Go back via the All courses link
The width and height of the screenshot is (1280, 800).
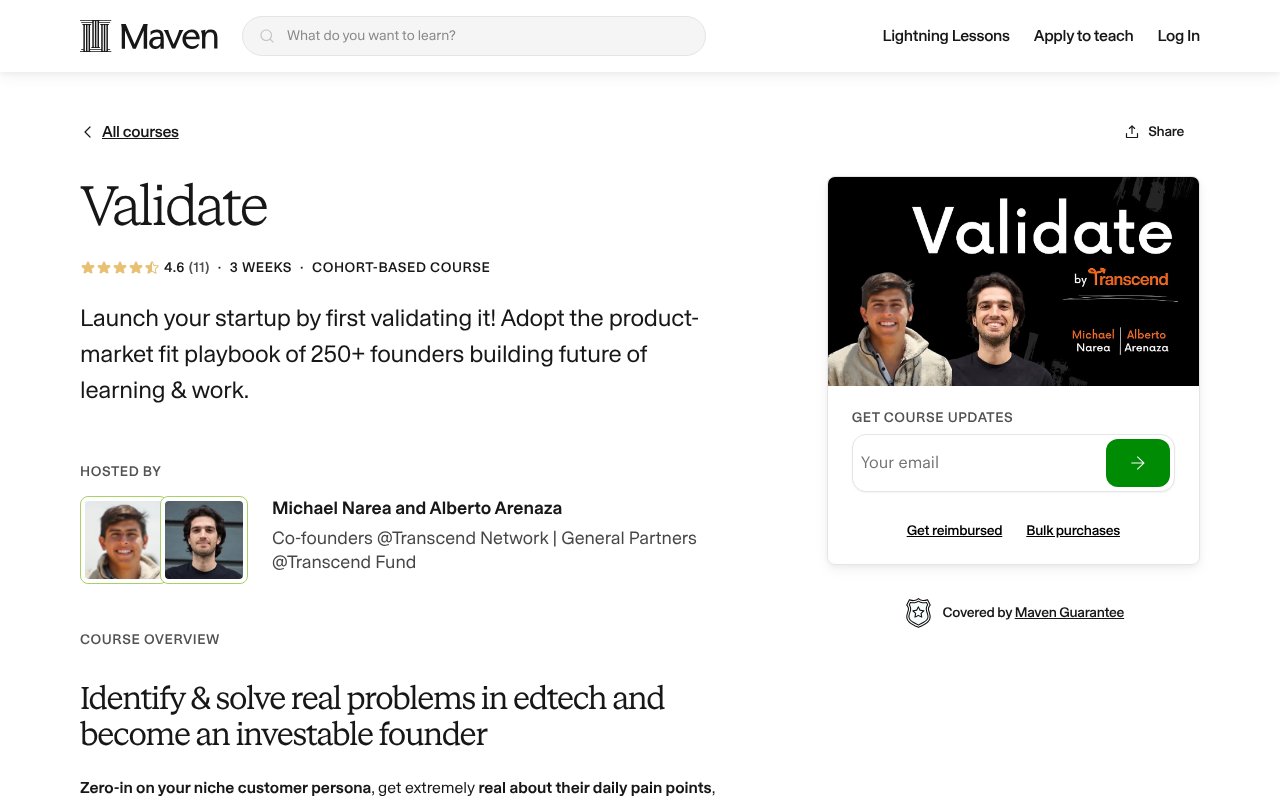140,131
